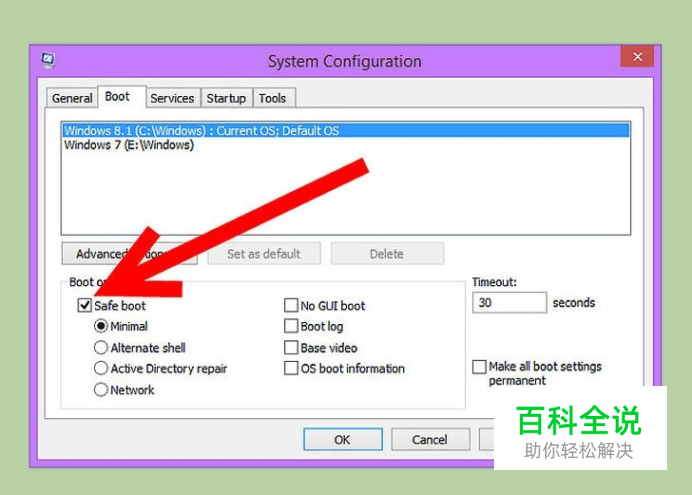Click the Cancel button
This screenshot has height=495, width=692.
click(x=430, y=439)
